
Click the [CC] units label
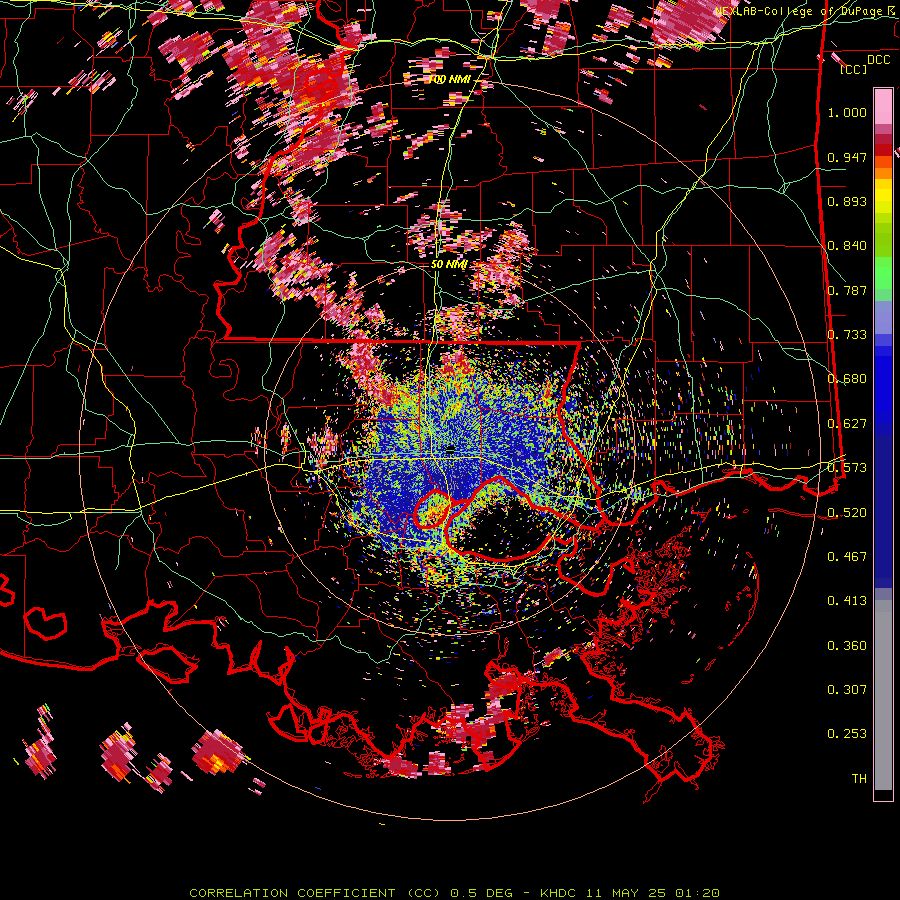(854, 69)
